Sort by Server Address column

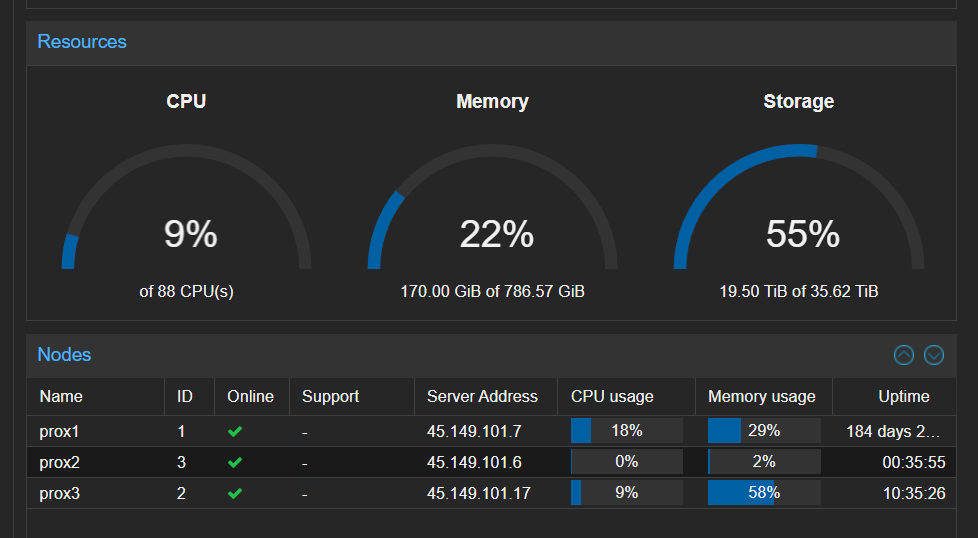(486, 396)
